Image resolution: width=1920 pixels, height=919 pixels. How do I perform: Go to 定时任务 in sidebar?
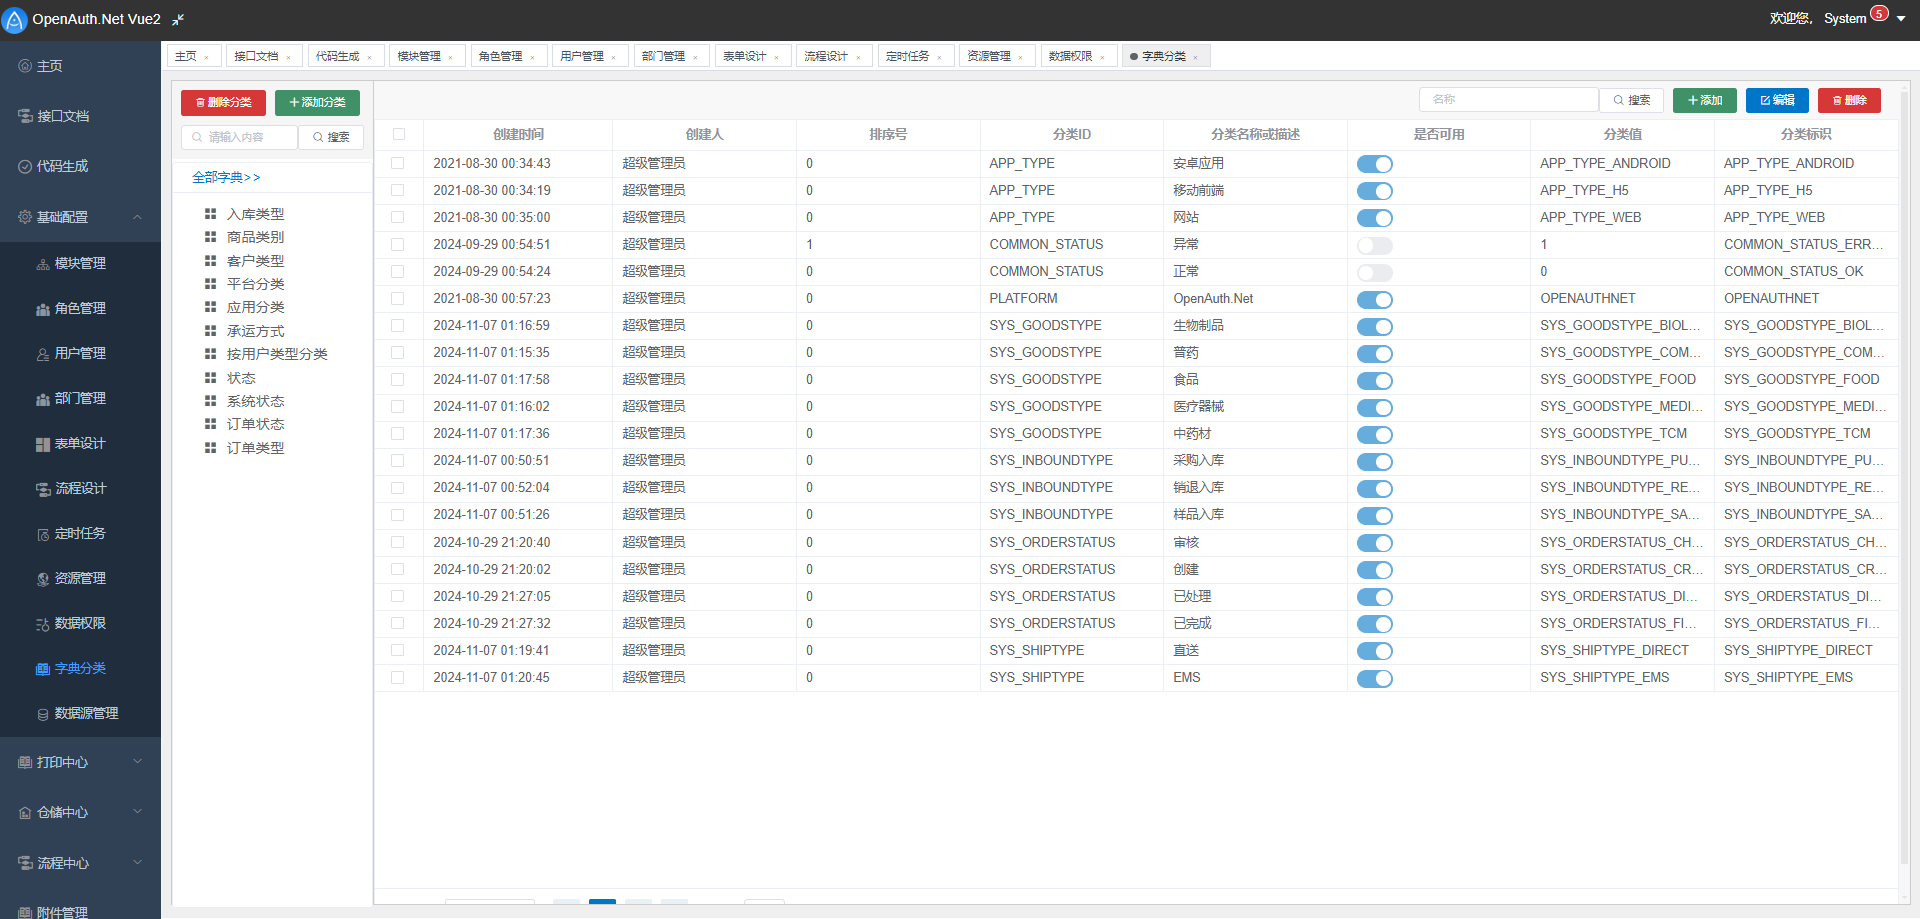(x=80, y=533)
